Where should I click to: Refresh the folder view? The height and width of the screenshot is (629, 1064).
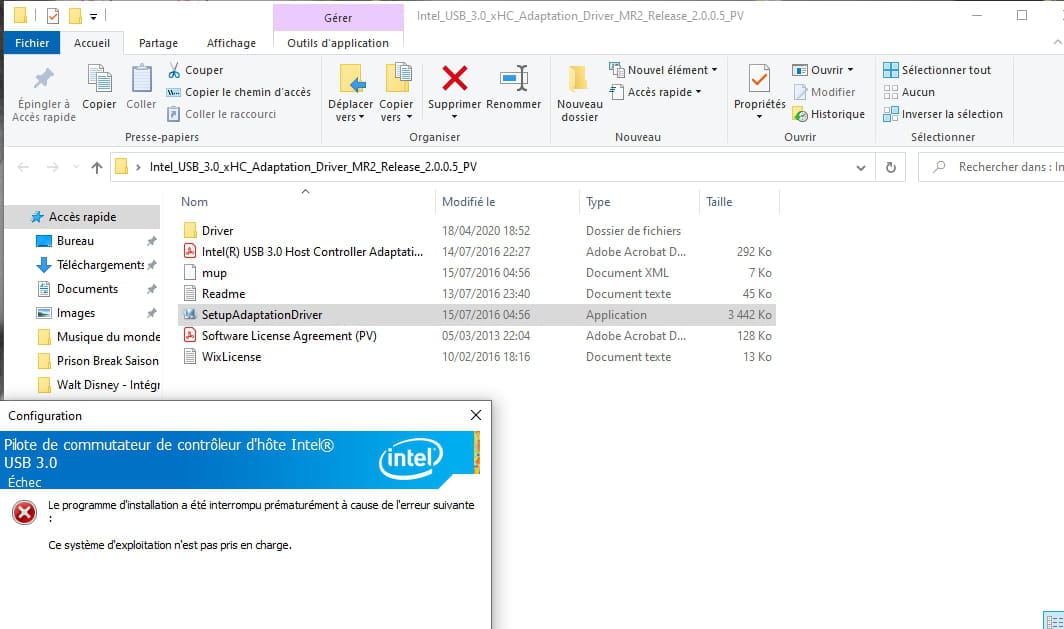tap(891, 167)
